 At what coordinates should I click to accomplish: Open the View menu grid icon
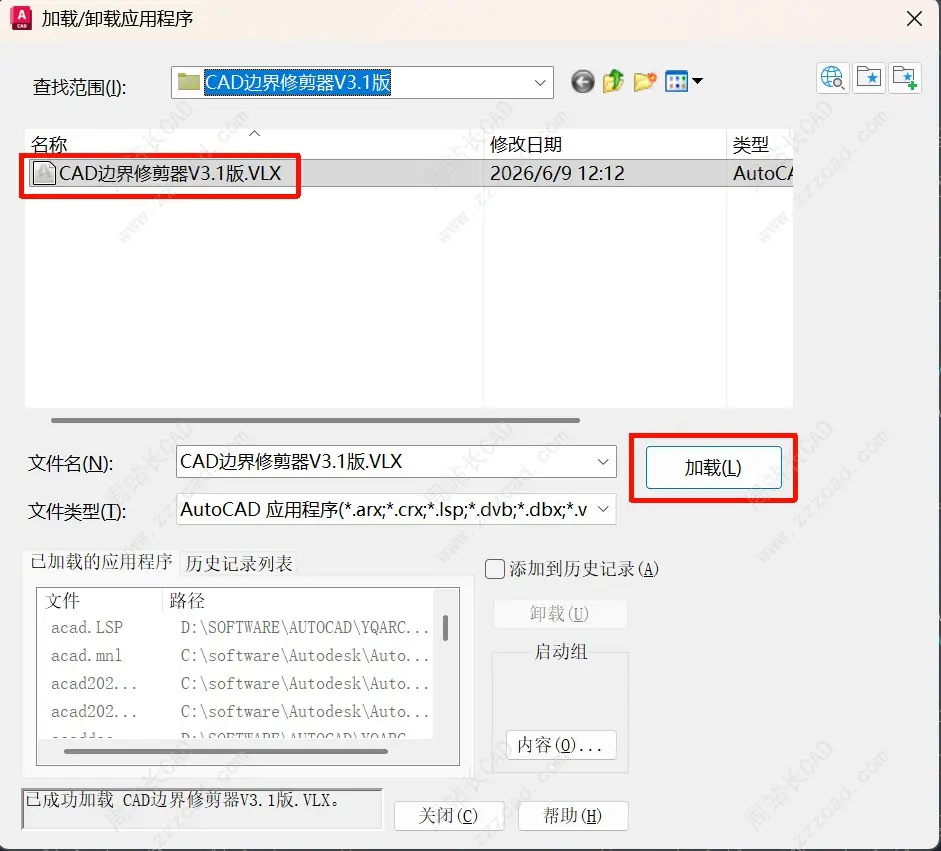click(x=676, y=82)
